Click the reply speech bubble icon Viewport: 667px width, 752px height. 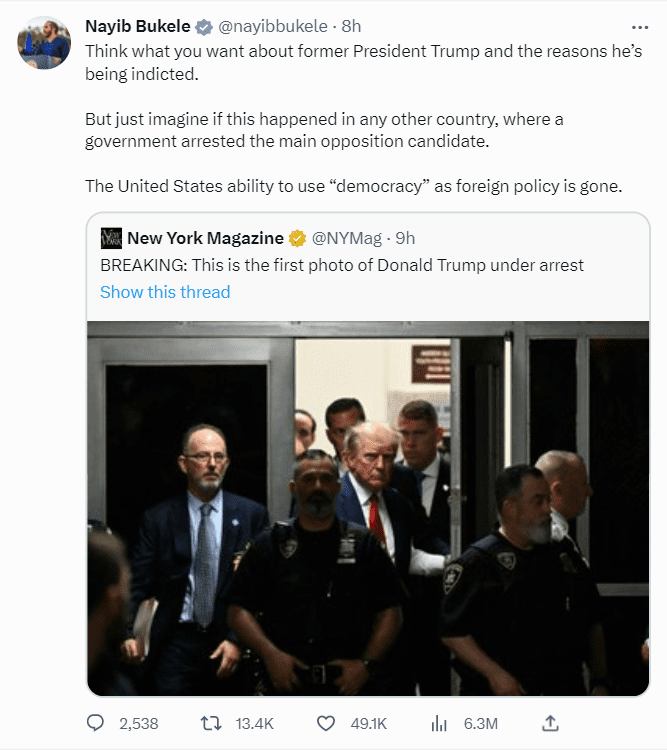96,723
